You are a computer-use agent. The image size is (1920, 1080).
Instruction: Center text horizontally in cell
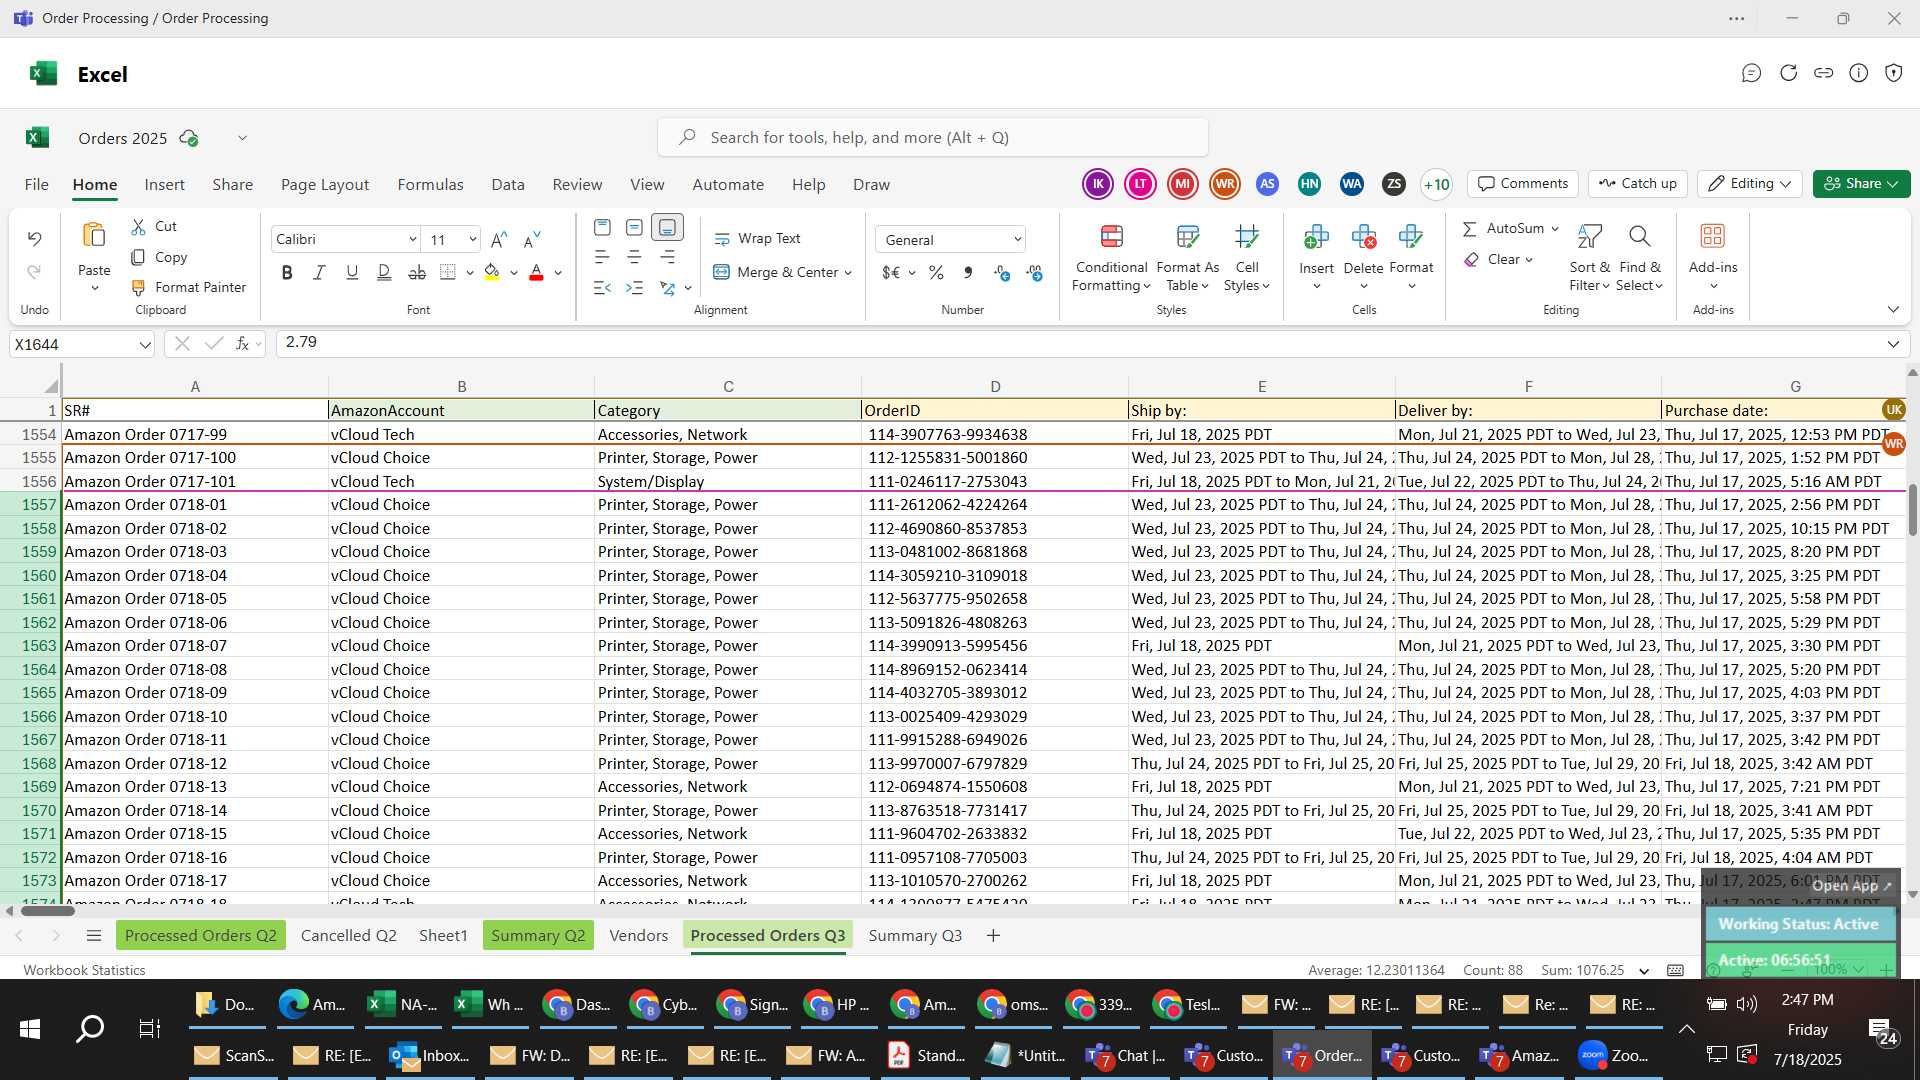pos(634,258)
